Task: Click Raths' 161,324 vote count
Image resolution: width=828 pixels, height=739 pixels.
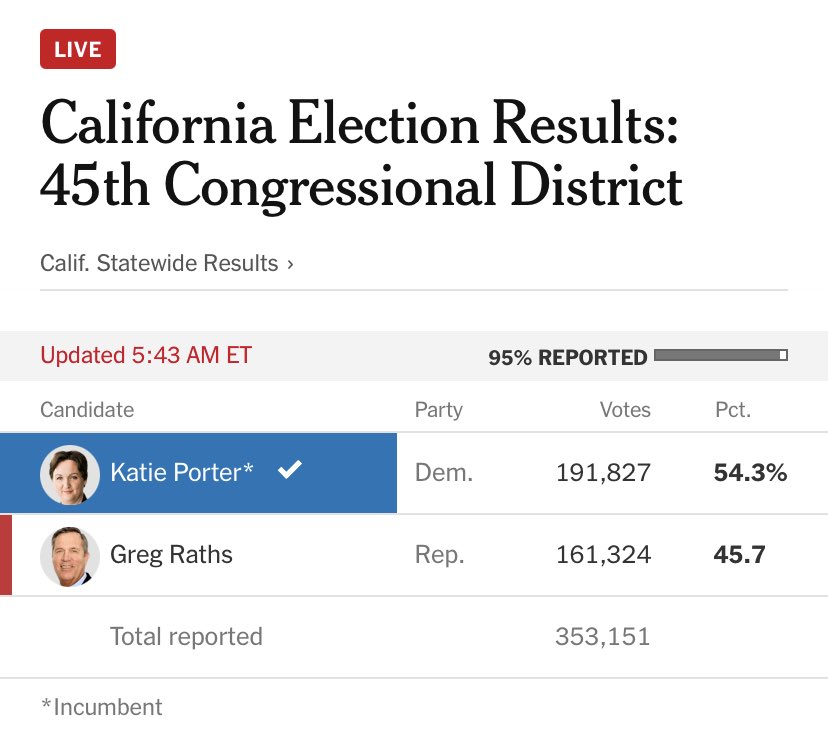Action: point(604,555)
